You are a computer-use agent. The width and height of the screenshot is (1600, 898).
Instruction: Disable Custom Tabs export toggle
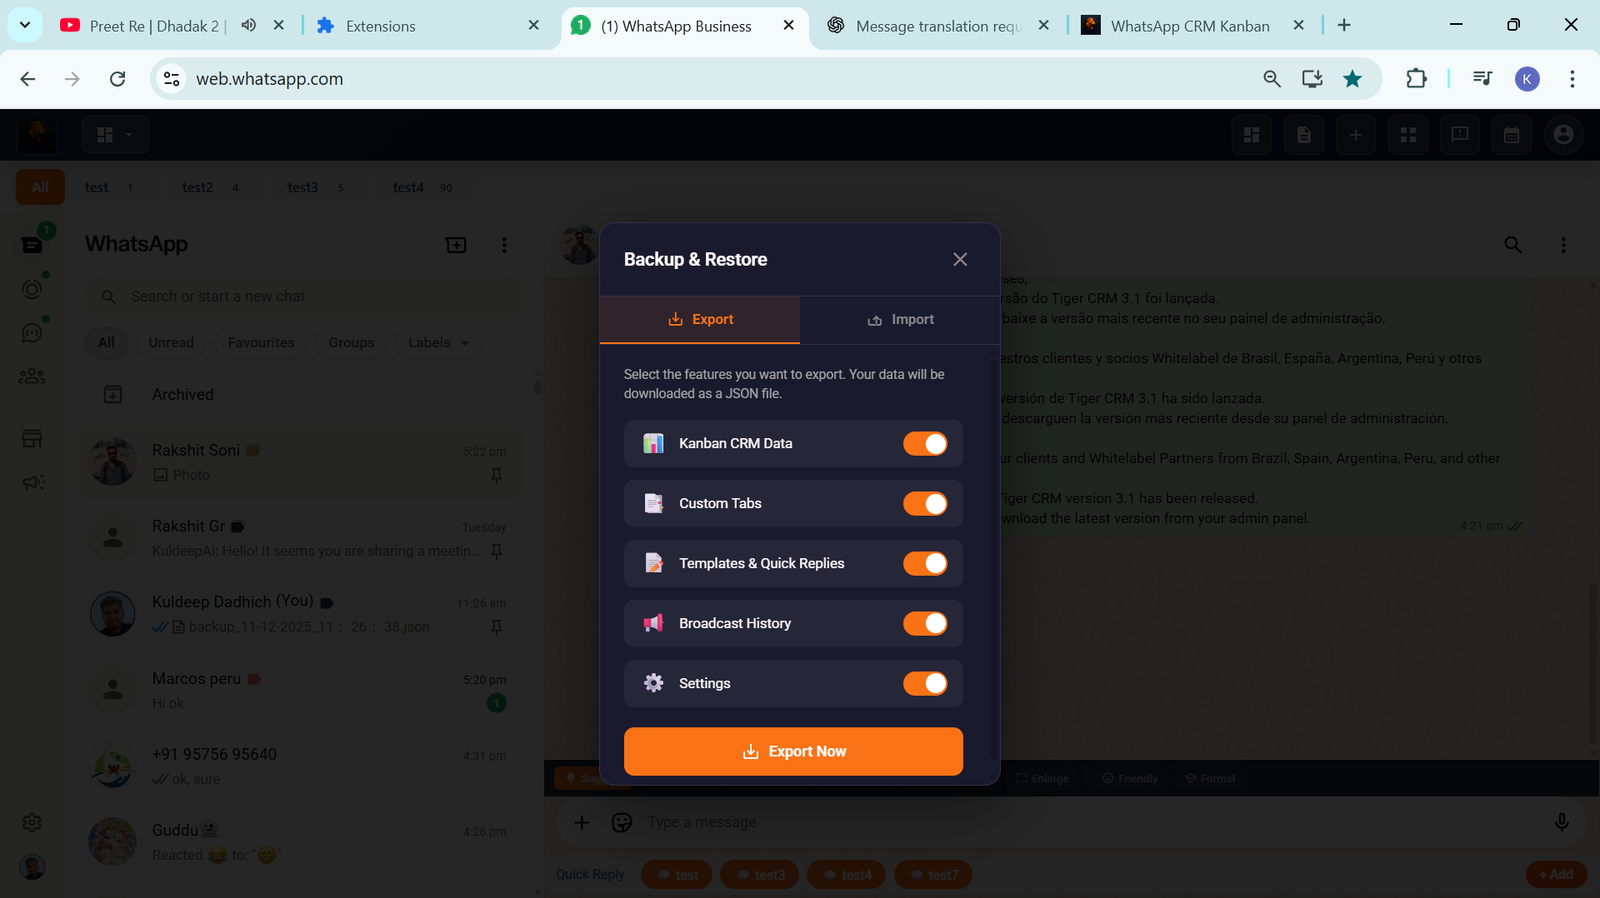[x=925, y=504]
